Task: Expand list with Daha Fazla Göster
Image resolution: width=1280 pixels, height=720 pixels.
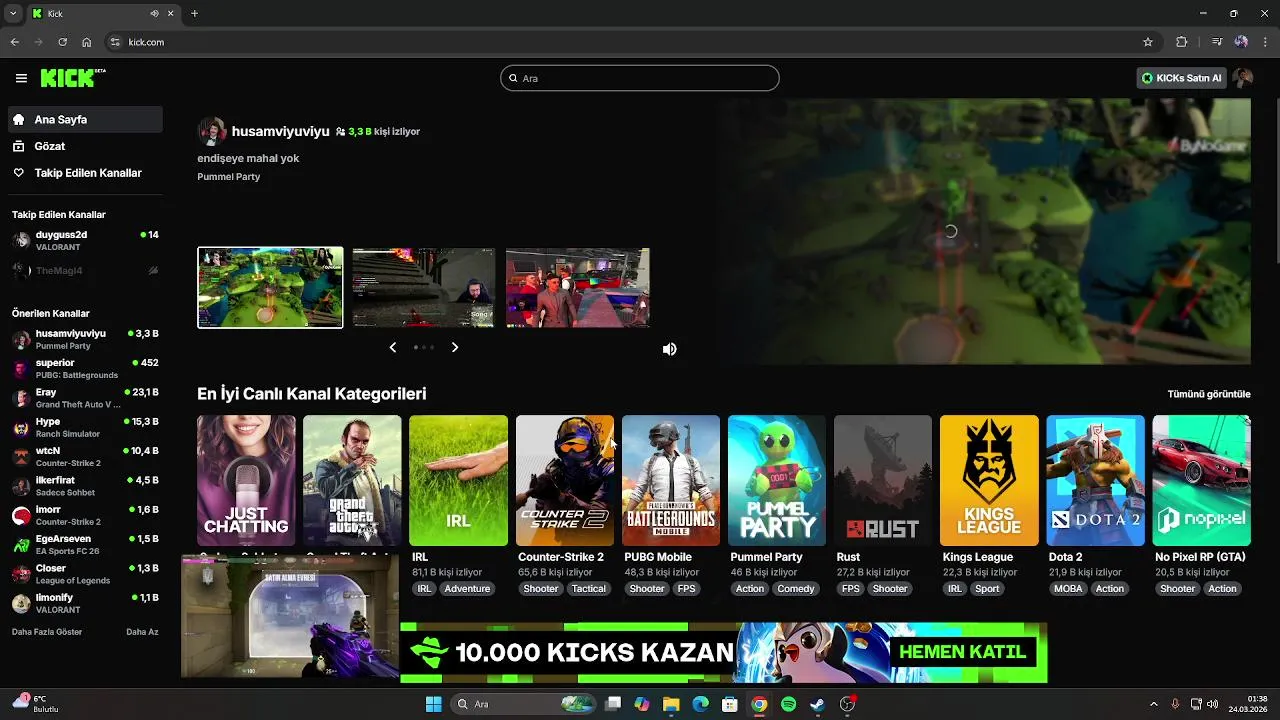Action: (x=47, y=632)
